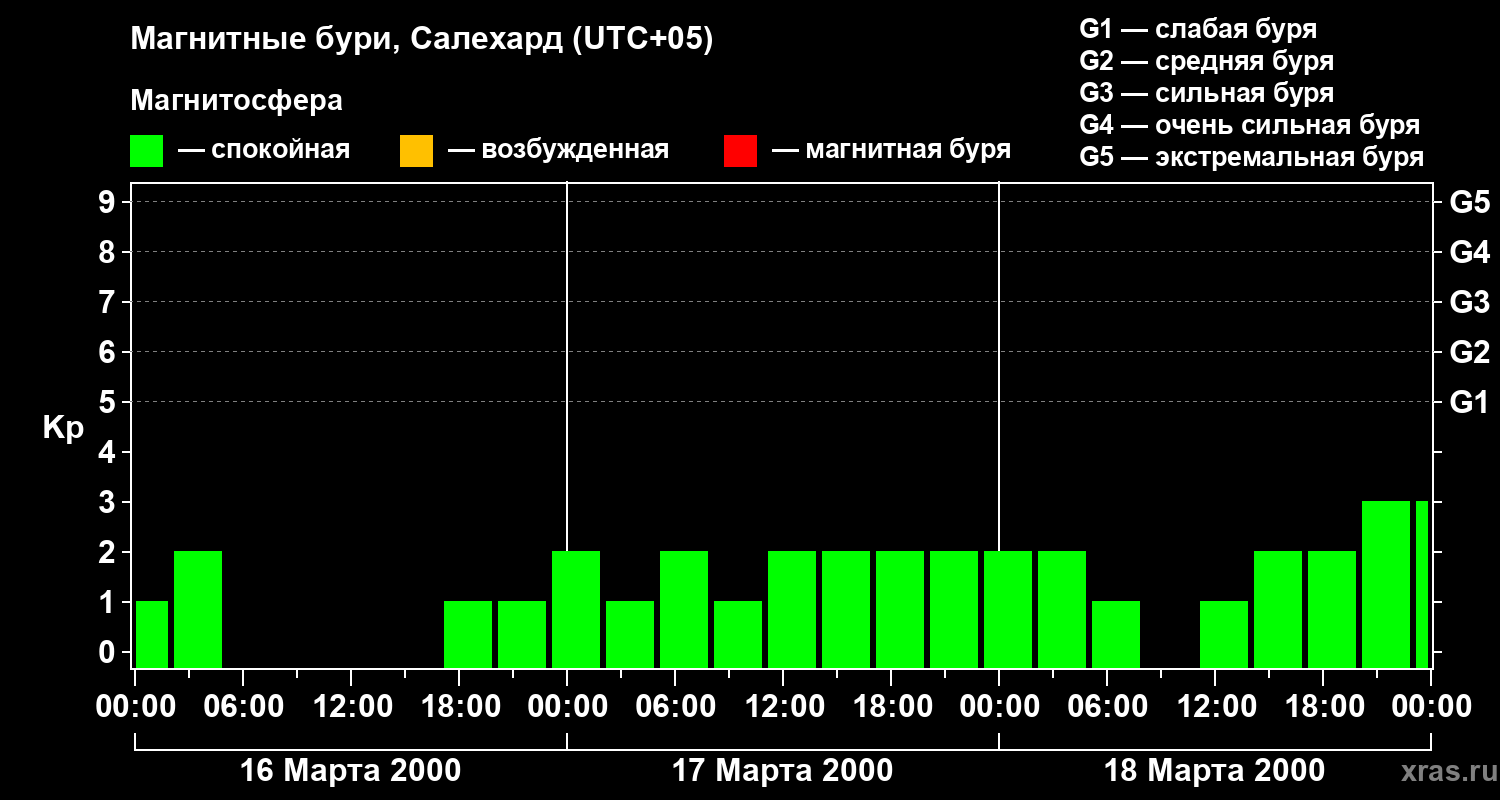This screenshot has width=1500, height=800.
Task: Click the right axis label 'G2'
Action: 1469,352
